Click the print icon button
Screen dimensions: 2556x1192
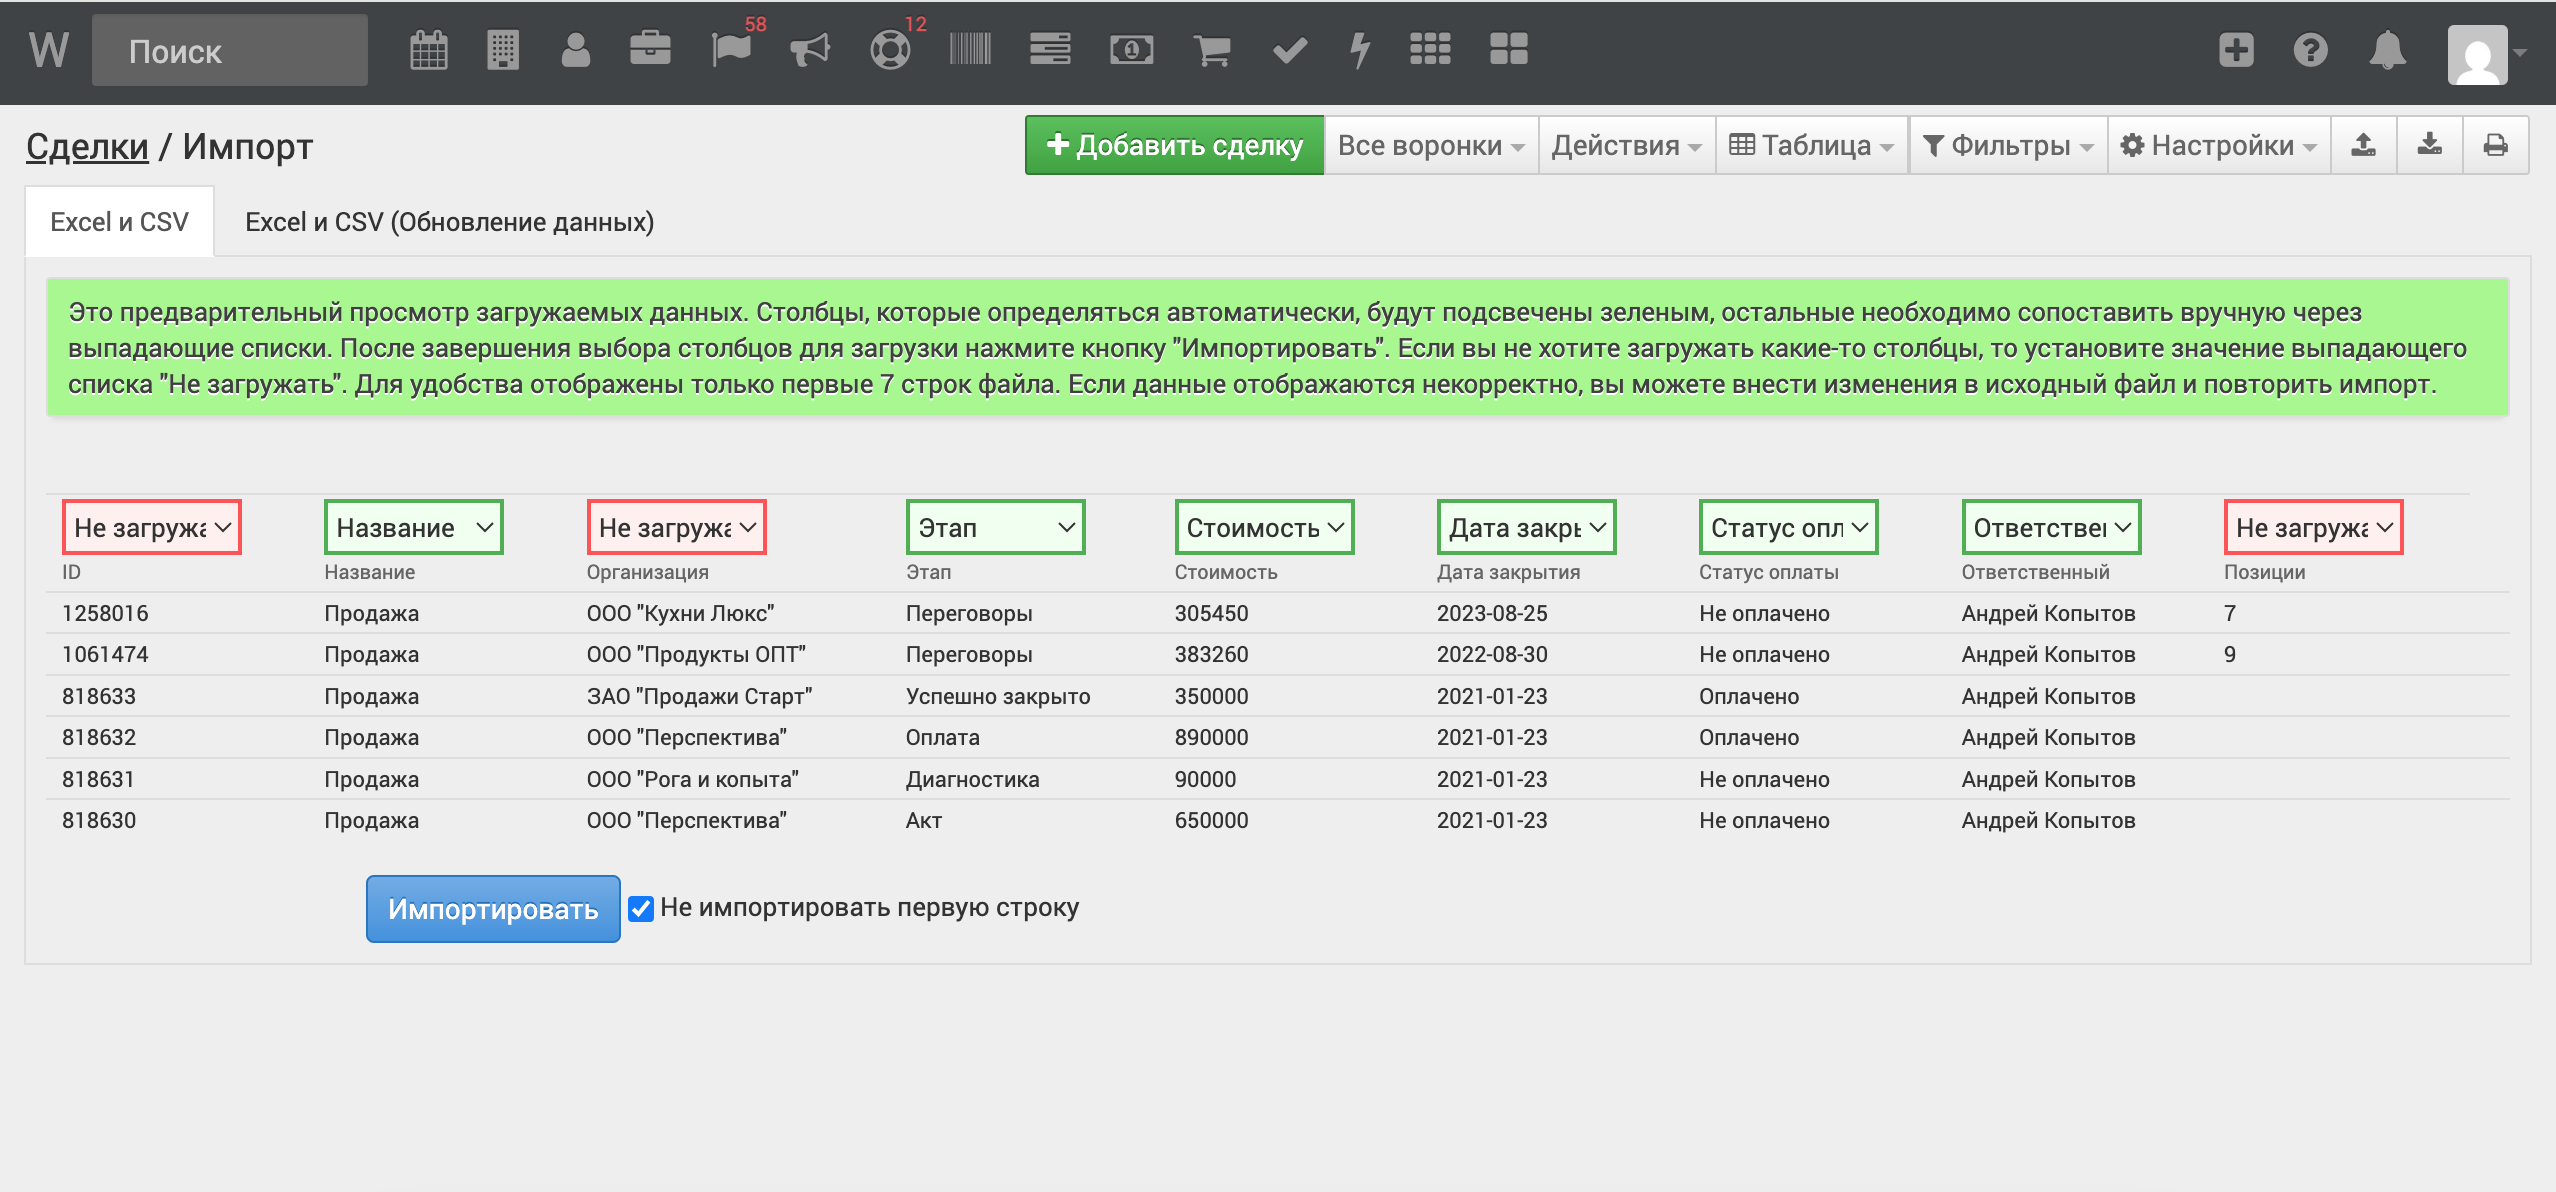coord(2496,146)
